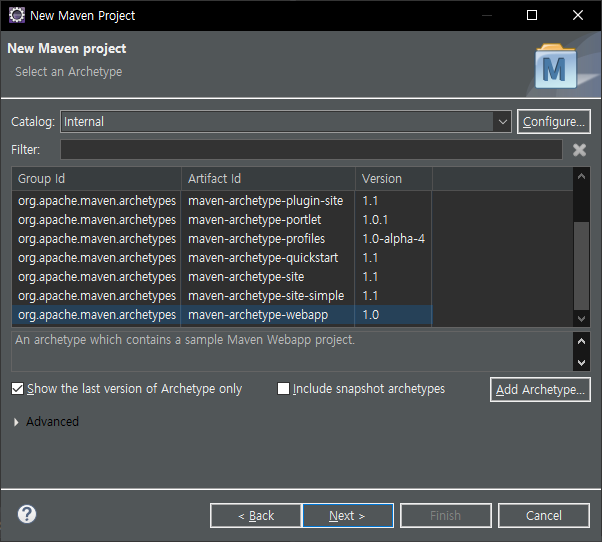This screenshot has height=542, width=602.
Task: Go to the previous page with Back
Action: click(x=256, y=516)
